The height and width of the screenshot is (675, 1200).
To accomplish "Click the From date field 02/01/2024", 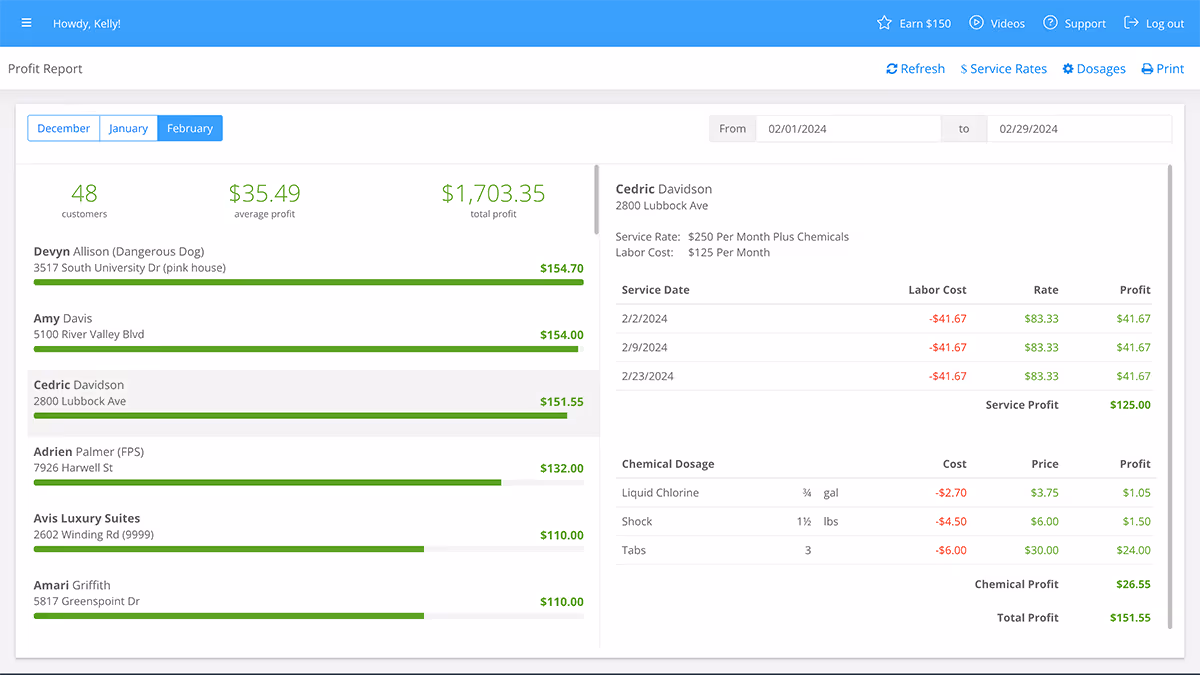I will click(848, 129).
